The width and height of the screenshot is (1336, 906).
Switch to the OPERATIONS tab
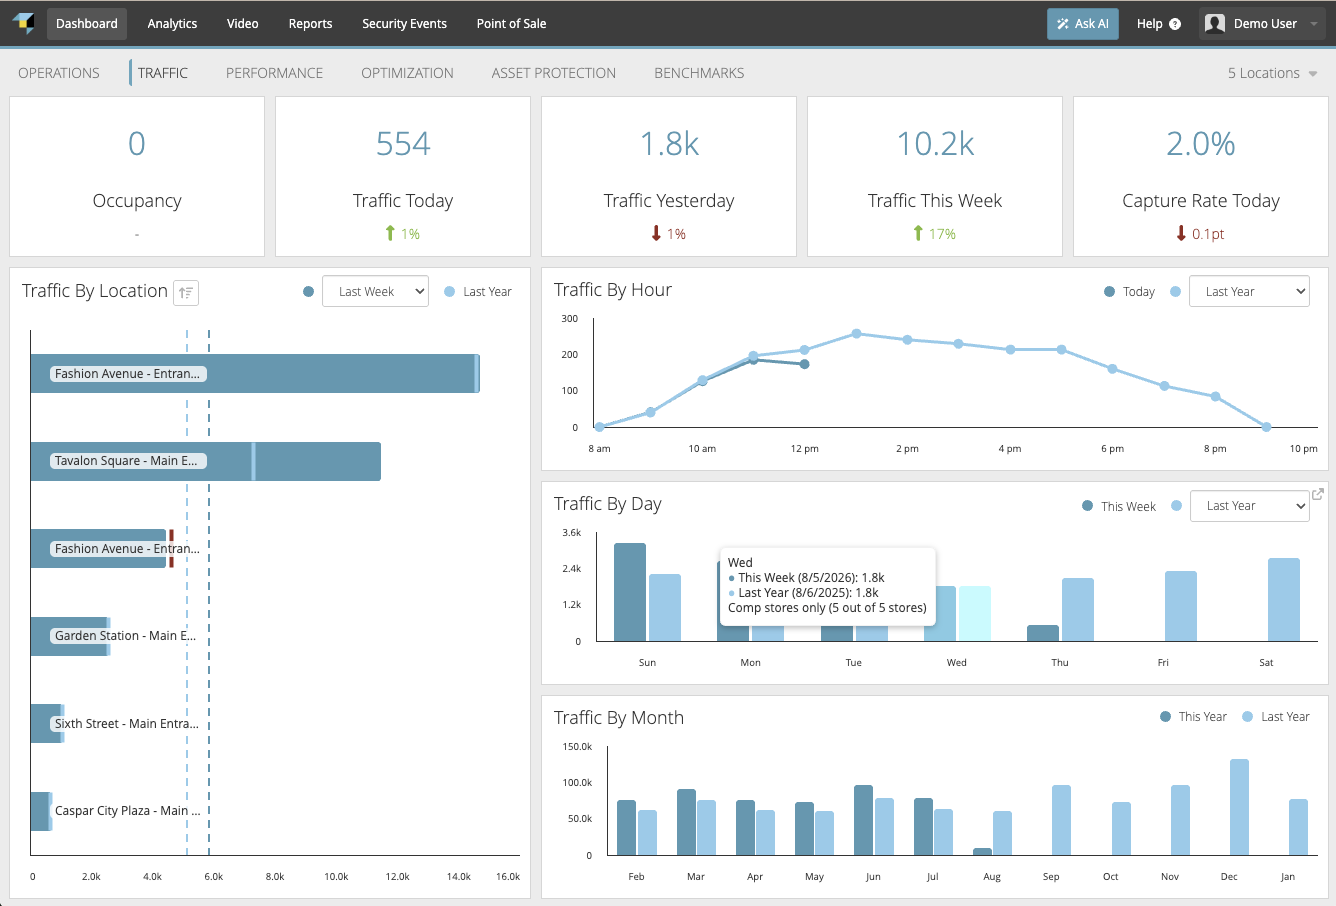(x=59, y=73)
